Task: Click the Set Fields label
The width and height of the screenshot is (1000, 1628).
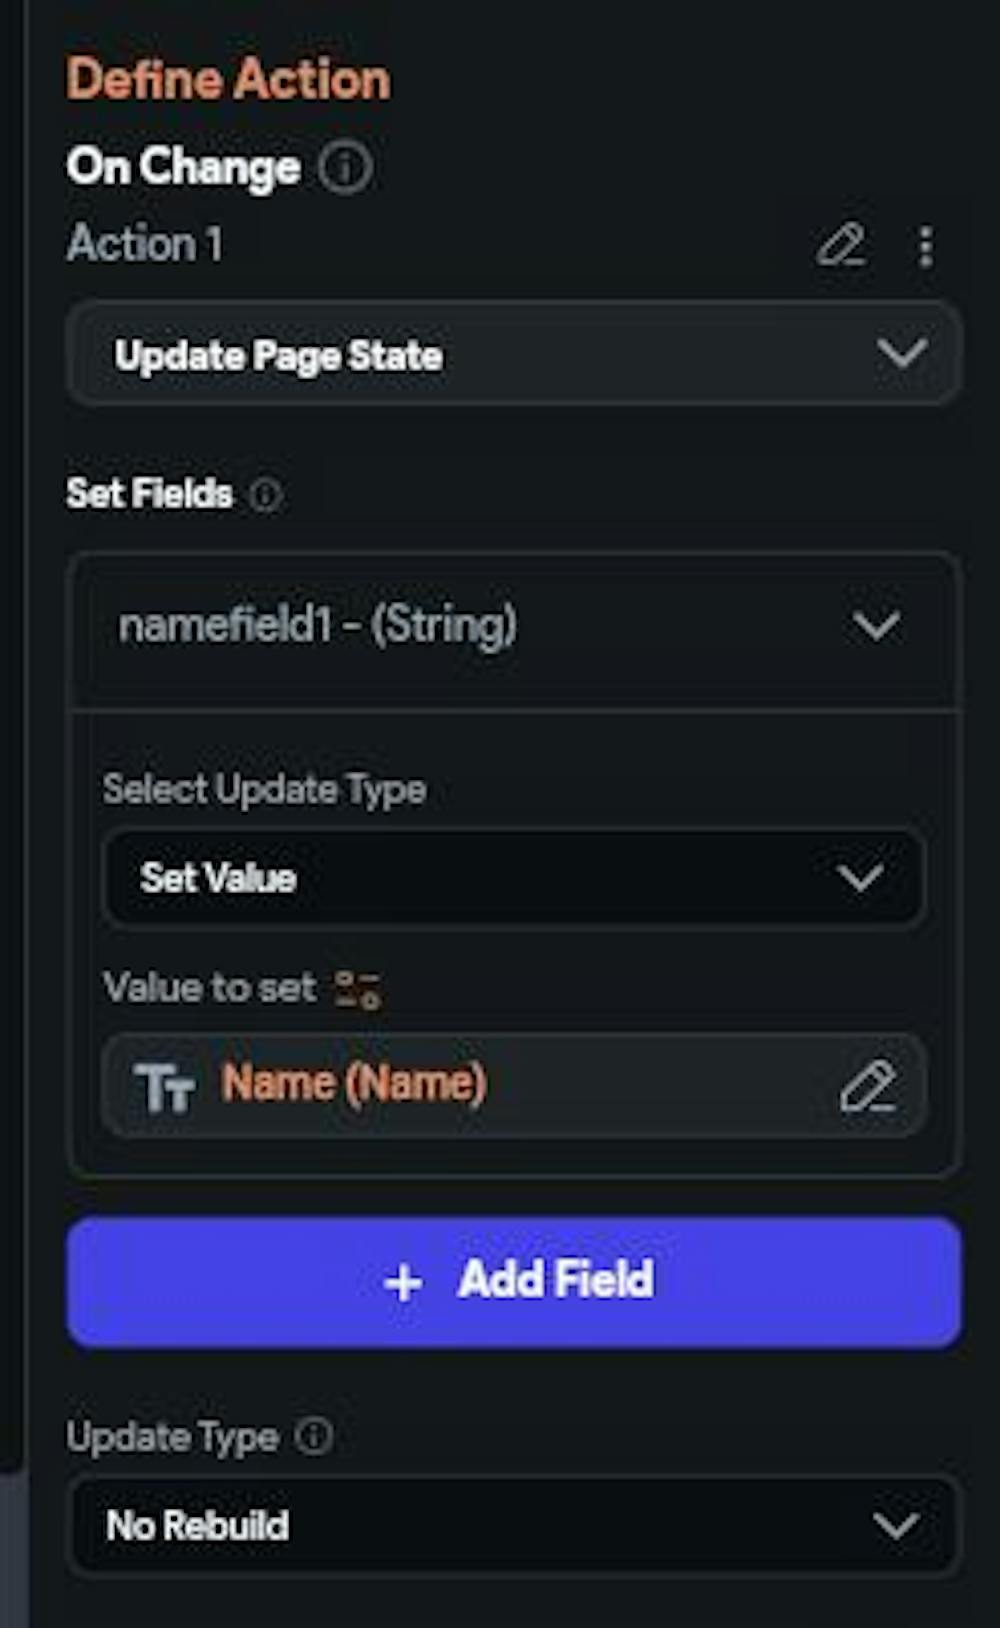Action: [149, 494]
